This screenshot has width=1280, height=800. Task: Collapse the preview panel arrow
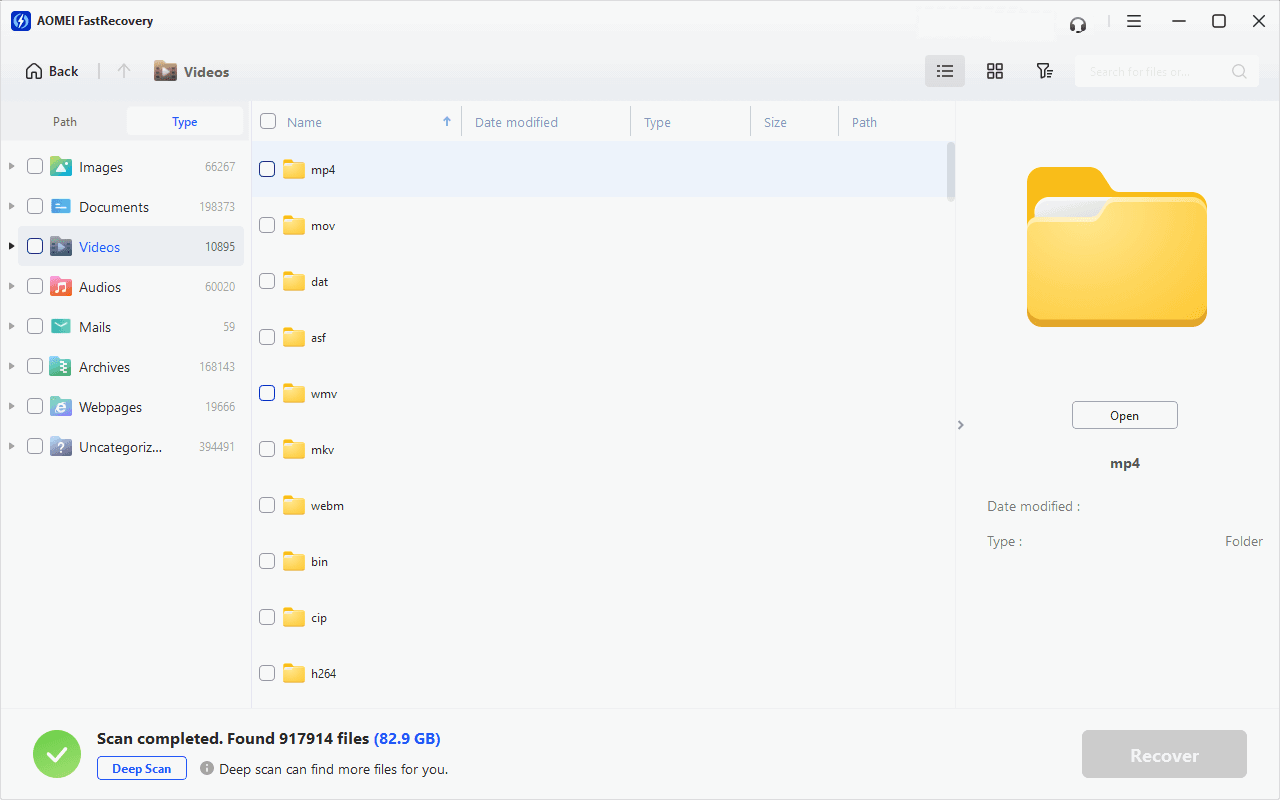point(960,425)
